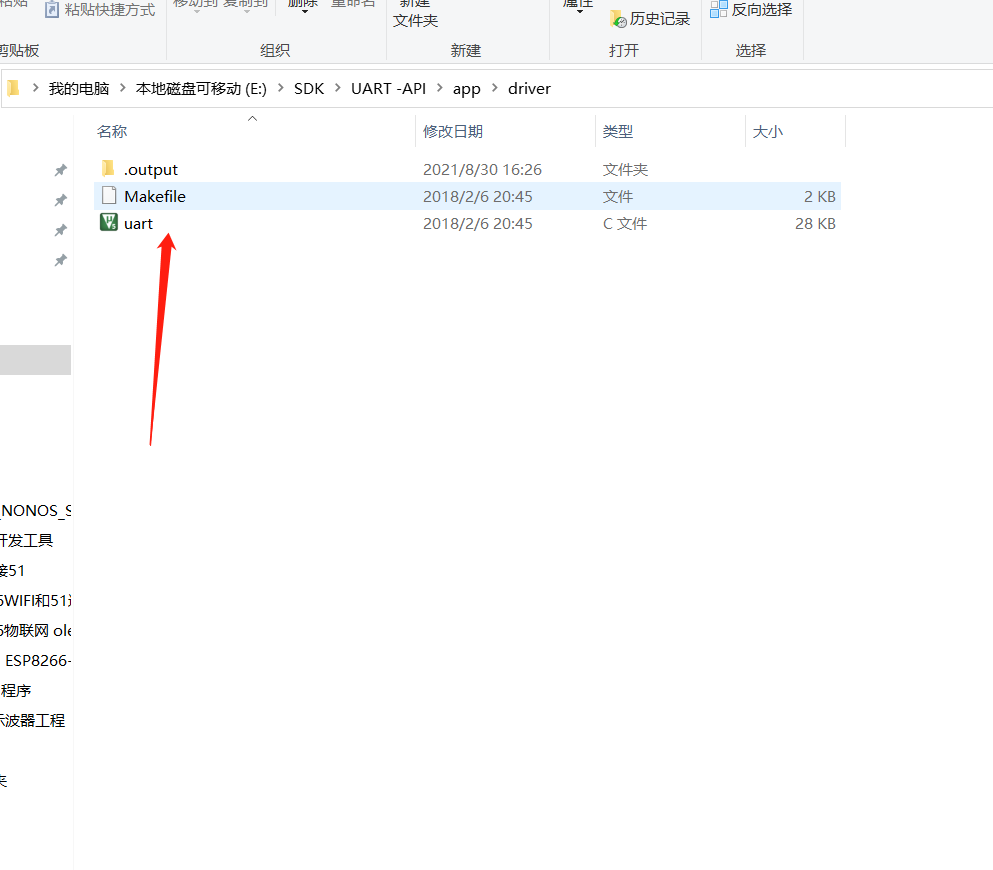This screenshot has width=993, height=870.
Task: Click date 2021/8/30 16:26 cell
Action: click(483, 170)
